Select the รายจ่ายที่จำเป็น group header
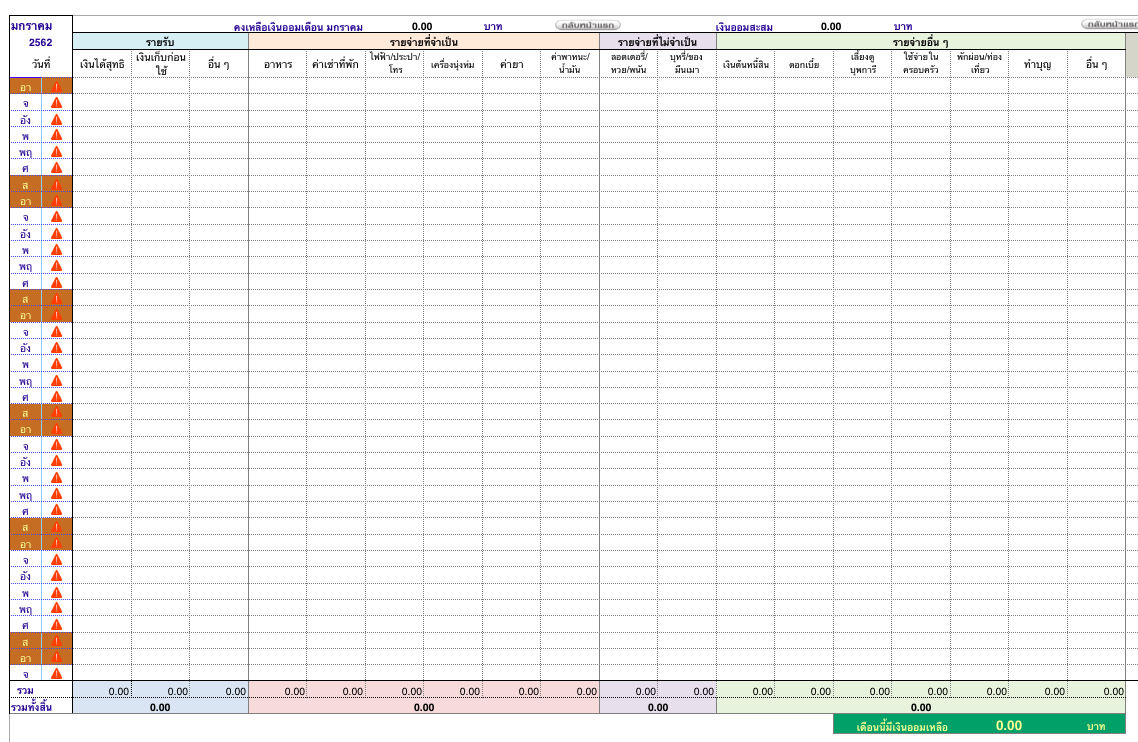1138x742 pixels. tap(424, 42)
